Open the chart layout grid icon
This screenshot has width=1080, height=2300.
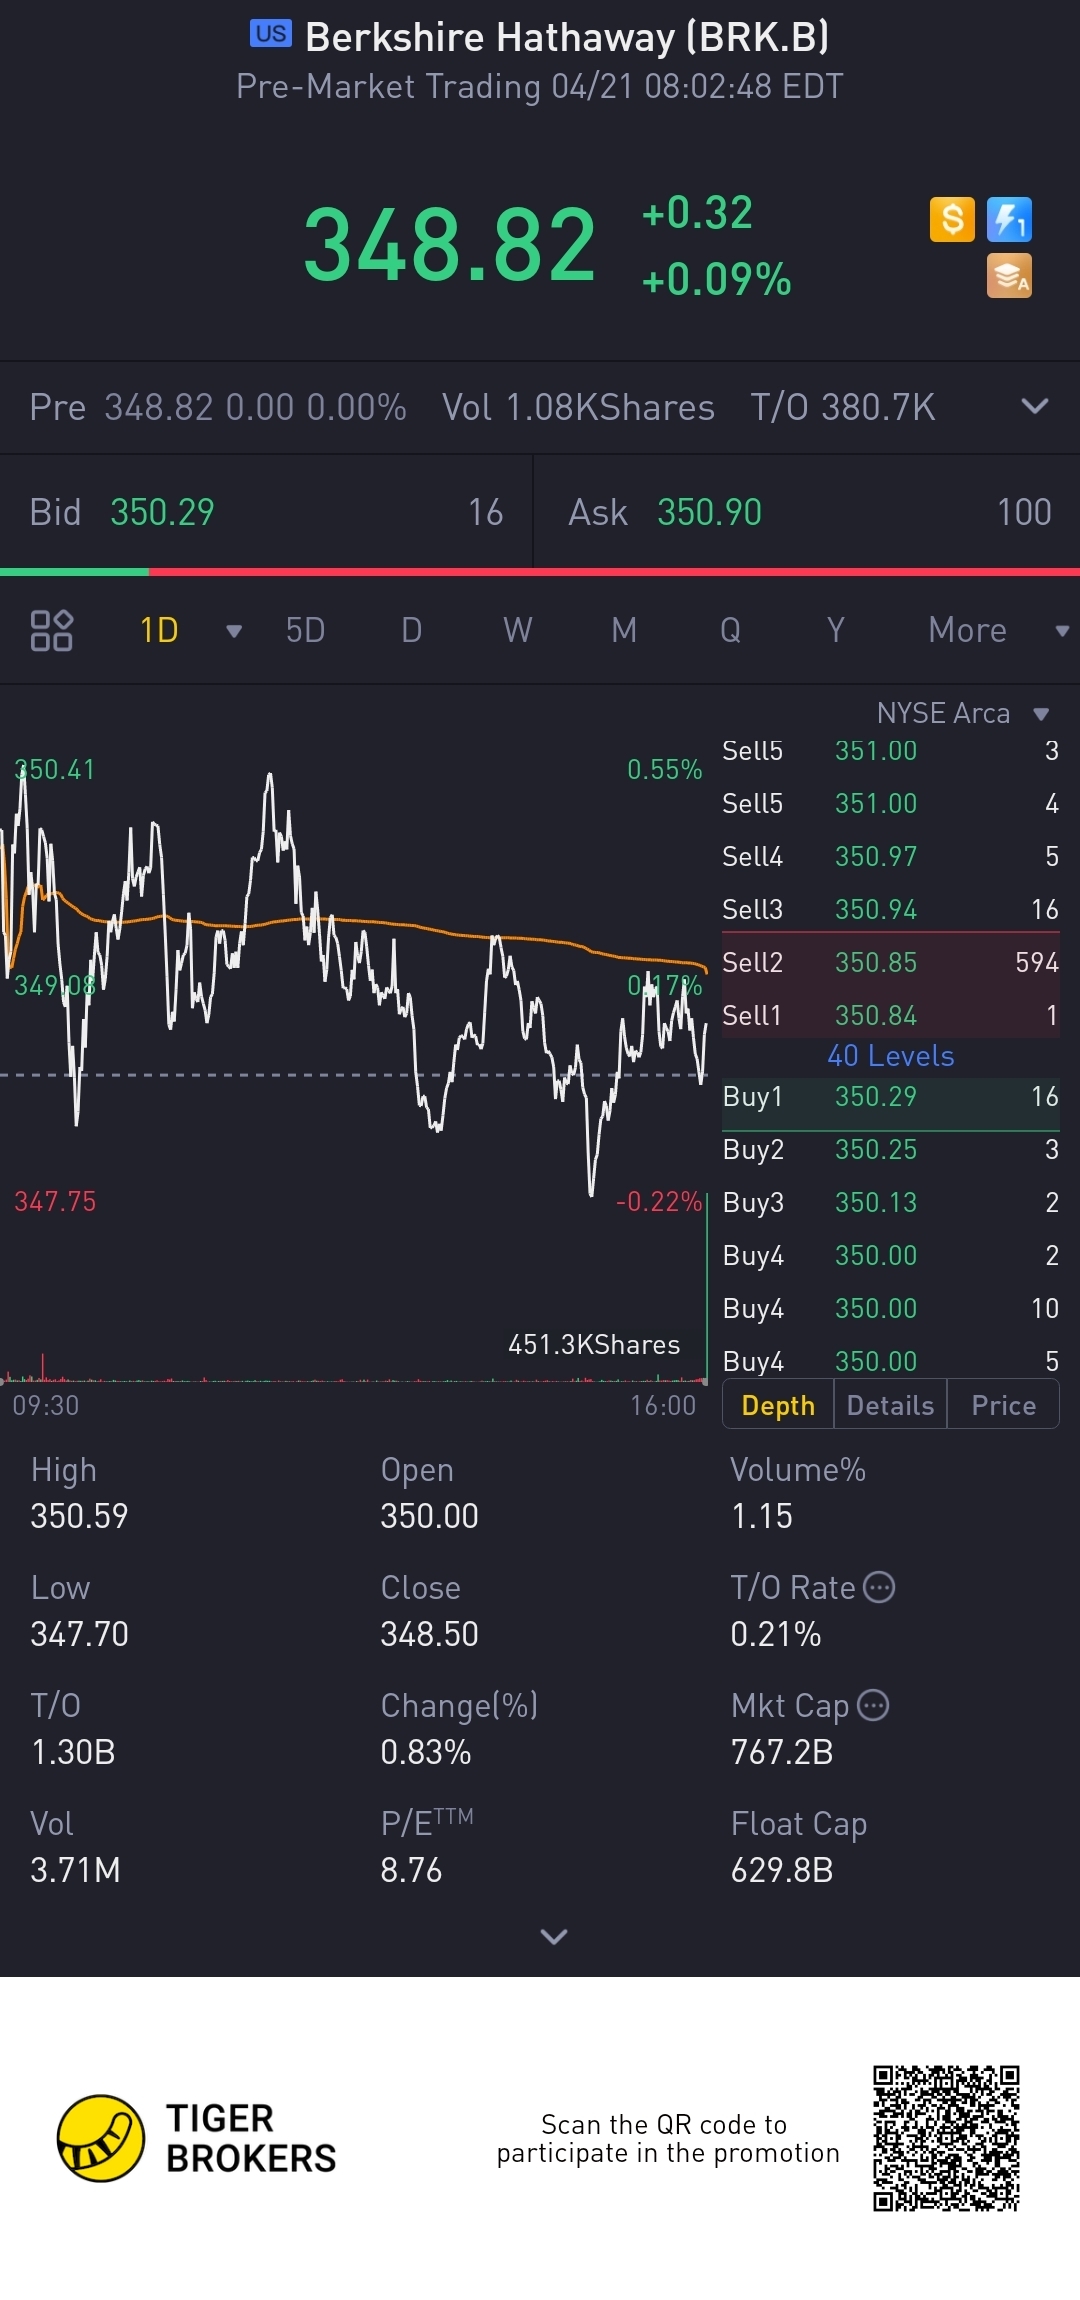(x=51, y=630)
